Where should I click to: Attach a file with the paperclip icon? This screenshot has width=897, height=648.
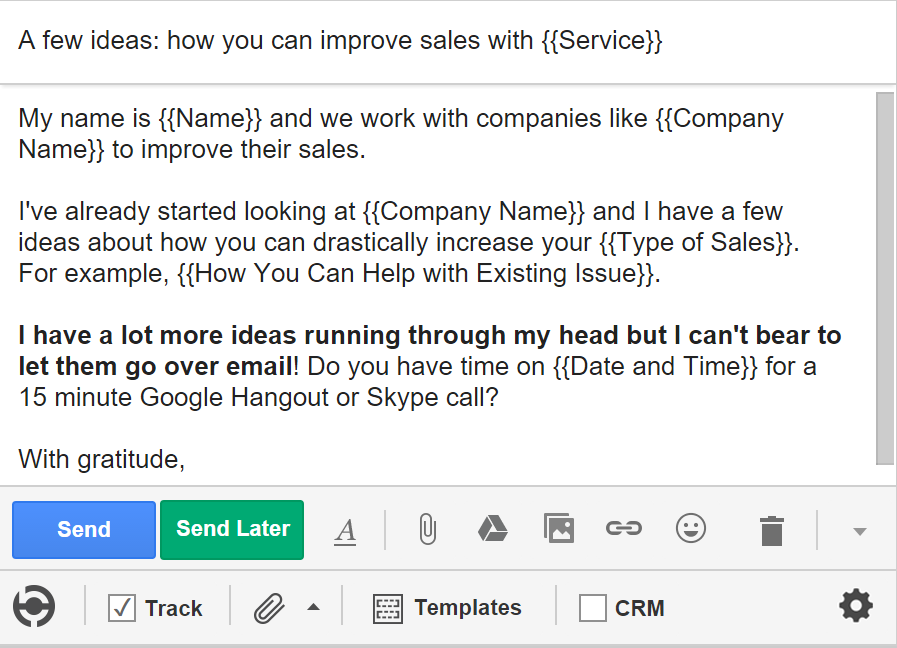coord(427,529)
